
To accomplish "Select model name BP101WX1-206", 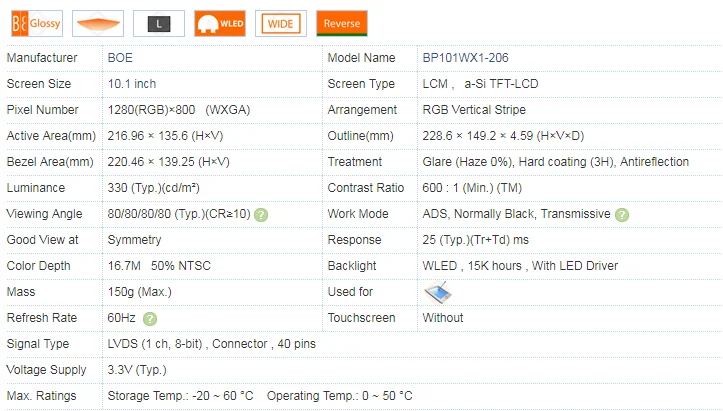I will [465, 58].
